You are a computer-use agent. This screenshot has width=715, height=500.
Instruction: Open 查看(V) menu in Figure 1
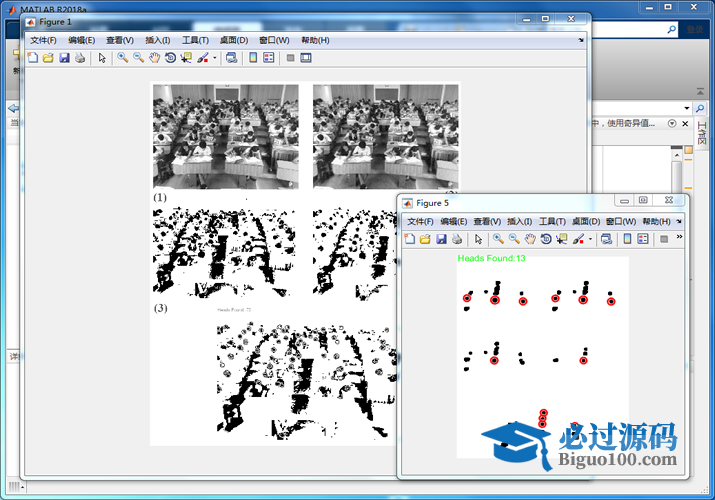[120, 40]
